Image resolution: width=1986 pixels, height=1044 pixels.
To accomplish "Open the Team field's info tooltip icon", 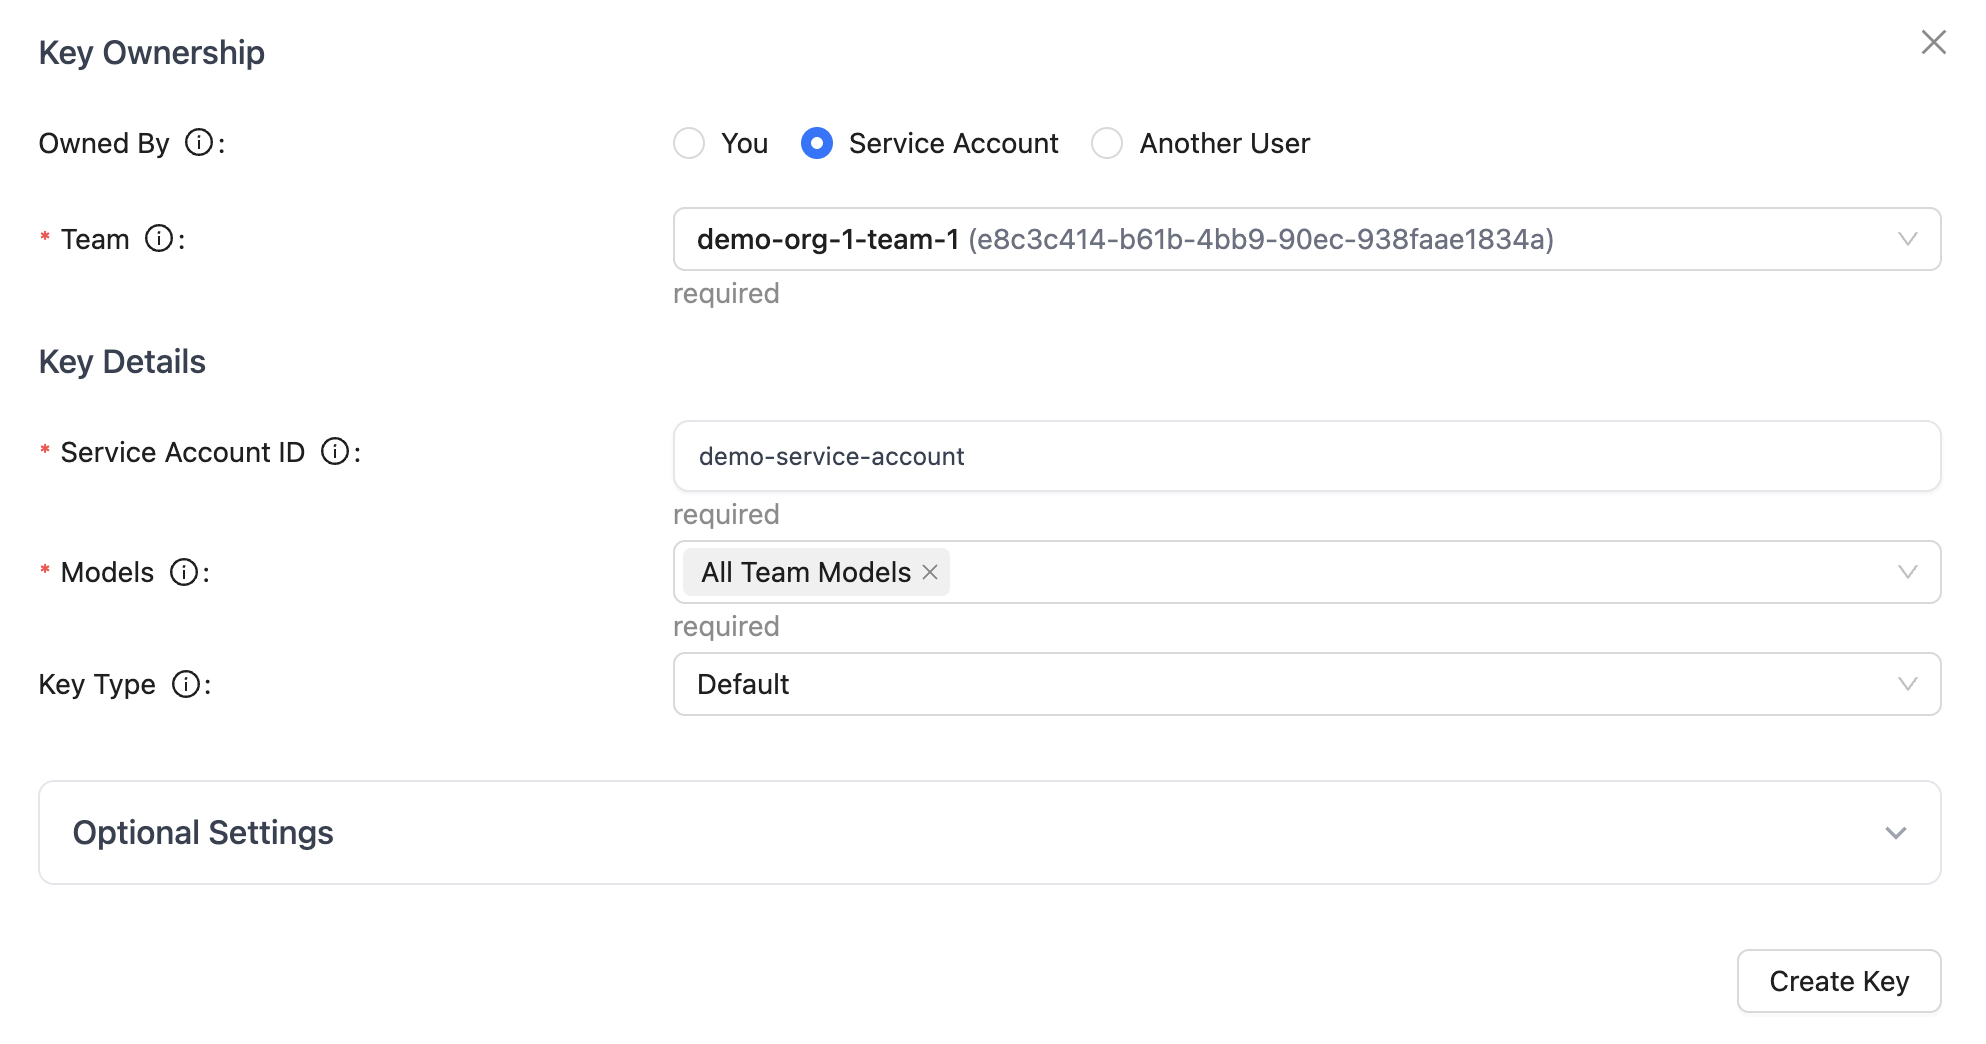I will [158, 239].
